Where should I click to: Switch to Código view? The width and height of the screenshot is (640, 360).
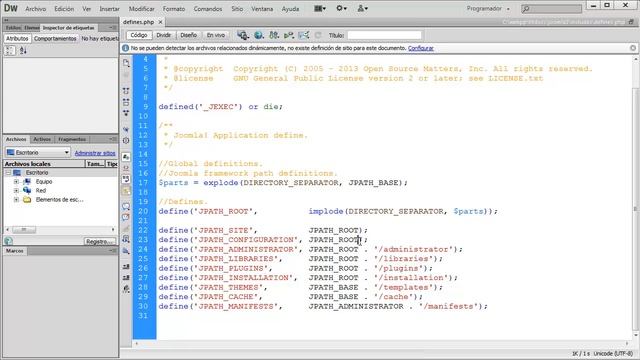pos(139,35)
